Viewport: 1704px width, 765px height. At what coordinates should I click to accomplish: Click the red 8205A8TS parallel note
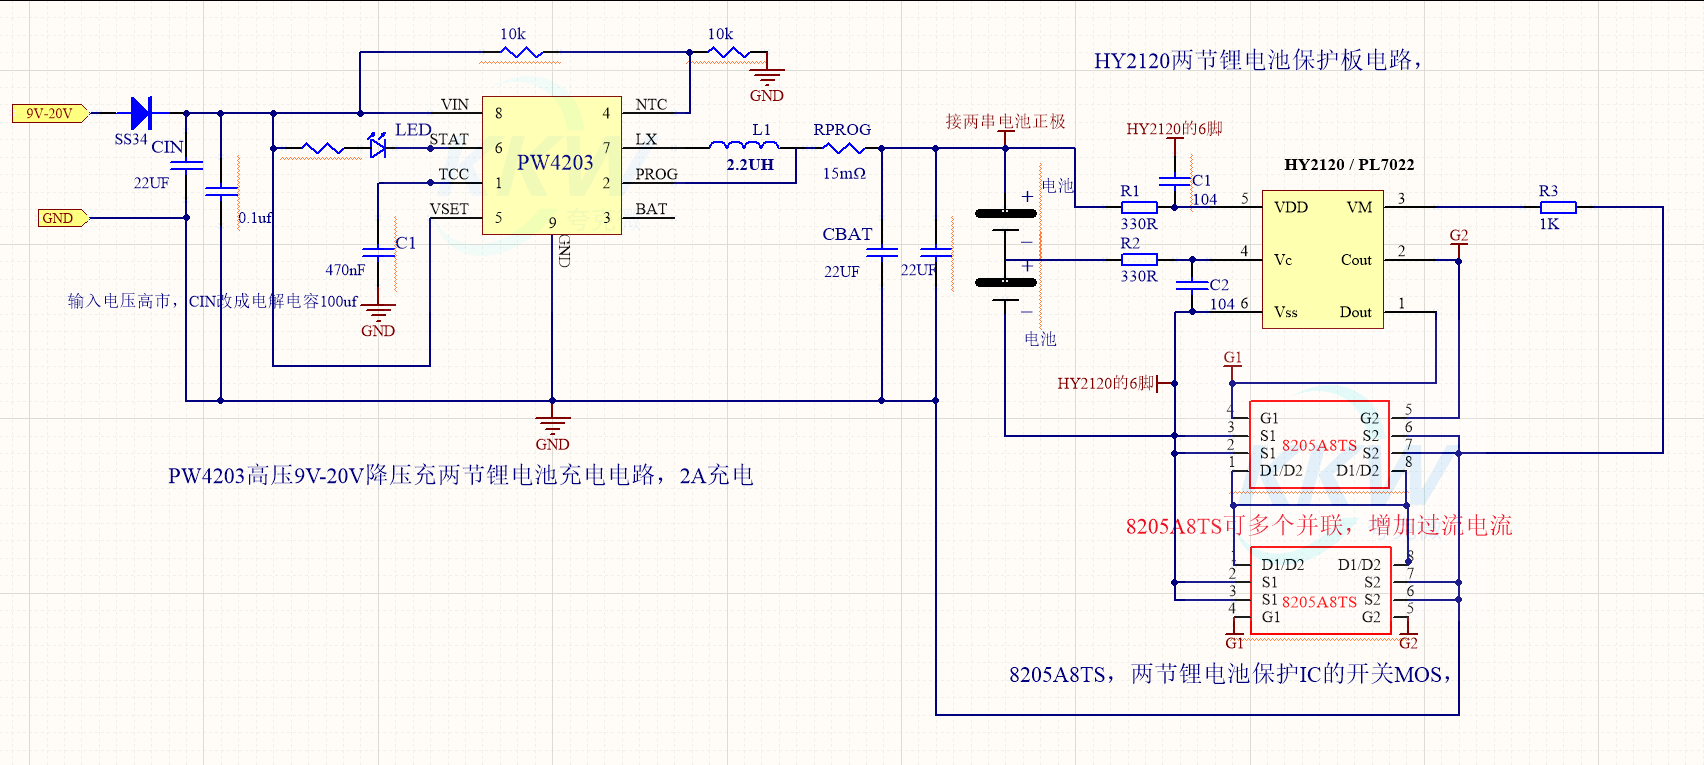click(x=1319, y=526)
